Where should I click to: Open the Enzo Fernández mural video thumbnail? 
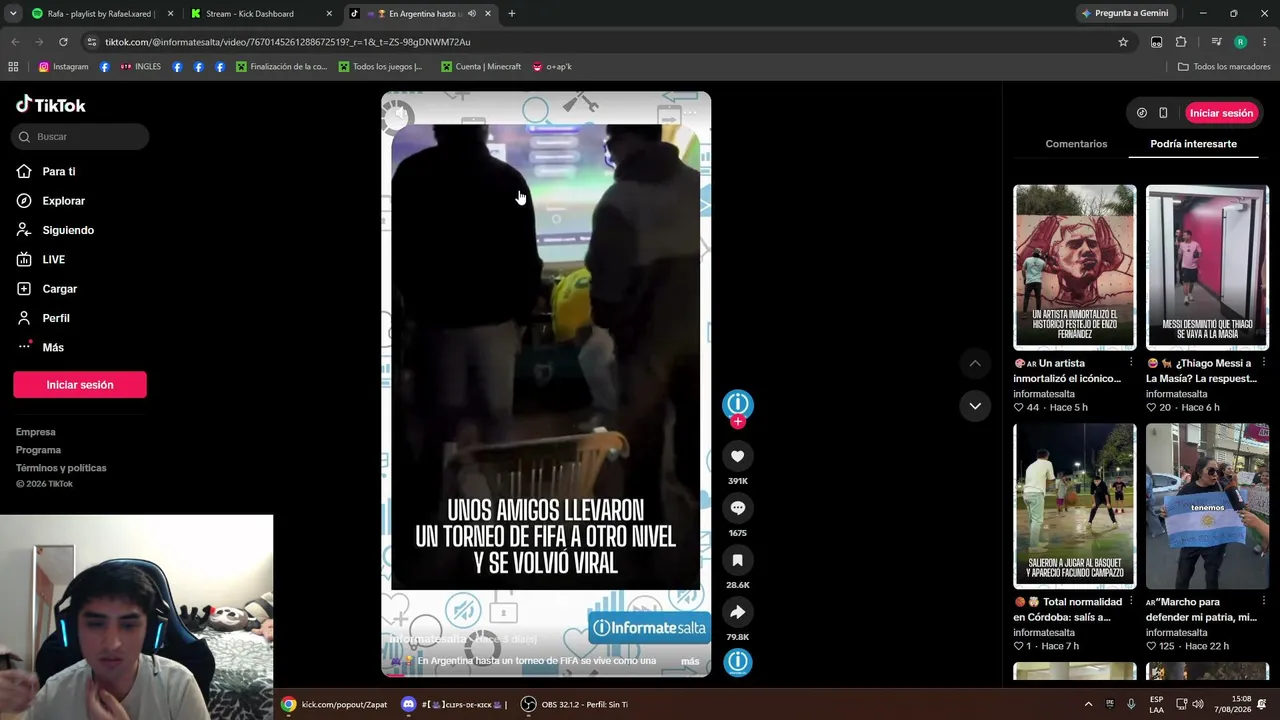coord(1075,267)
